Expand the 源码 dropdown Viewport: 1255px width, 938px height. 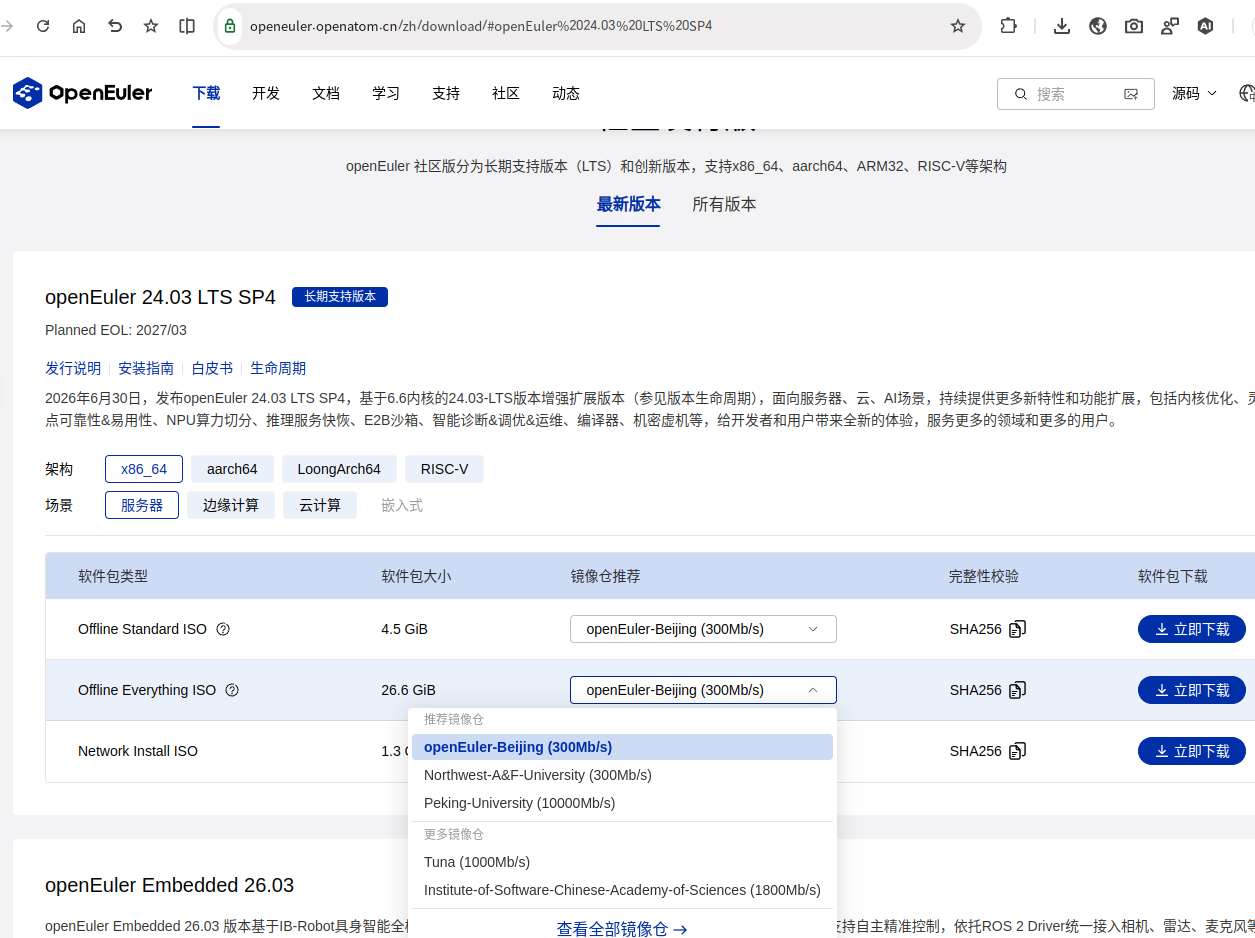tap(1195, 93)
